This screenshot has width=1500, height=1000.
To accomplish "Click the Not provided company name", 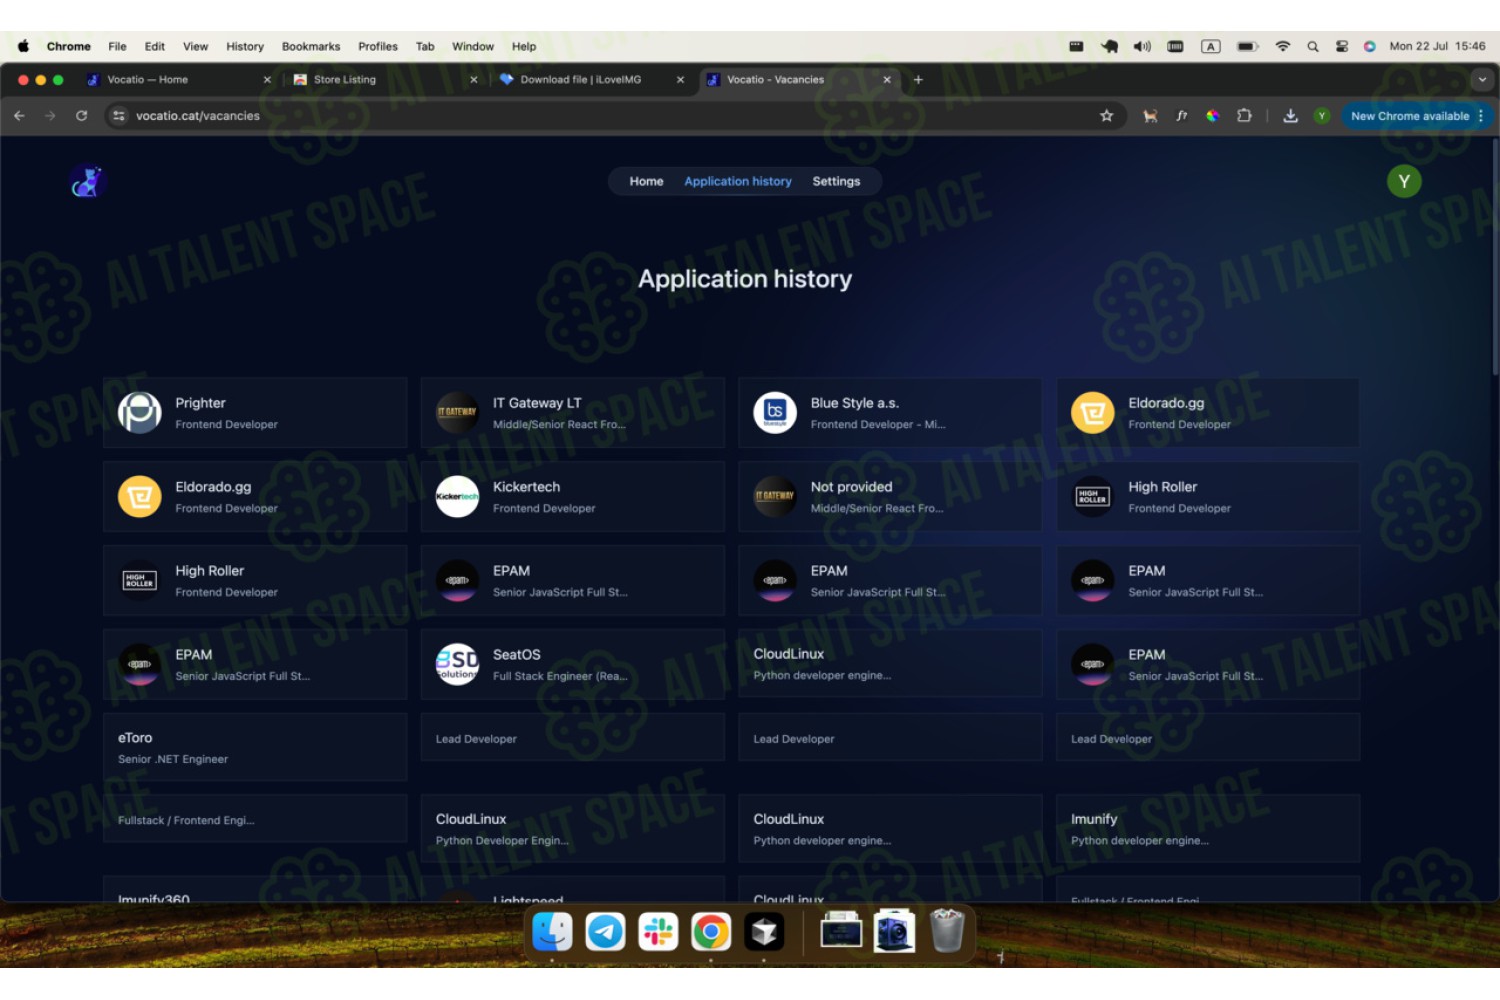I will tap(851, 487).
